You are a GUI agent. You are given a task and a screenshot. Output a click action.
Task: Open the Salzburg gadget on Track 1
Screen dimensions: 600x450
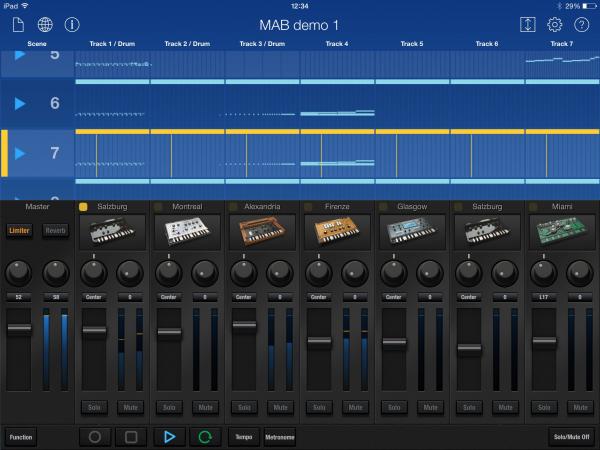point(112,231)
